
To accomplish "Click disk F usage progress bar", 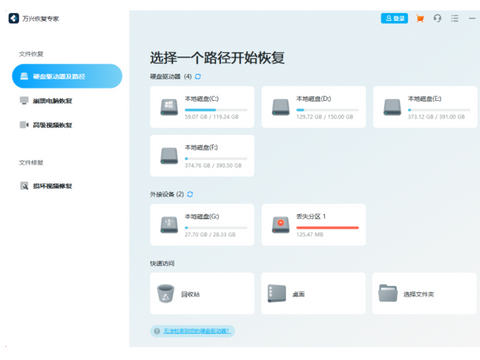I will click(216, 158).
